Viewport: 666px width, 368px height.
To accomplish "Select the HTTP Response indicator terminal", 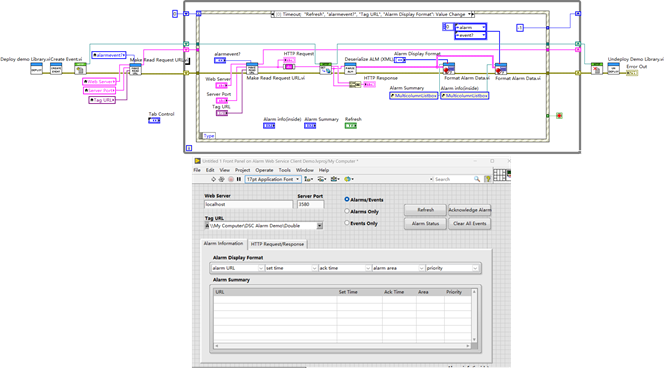I will pos(369,85).
